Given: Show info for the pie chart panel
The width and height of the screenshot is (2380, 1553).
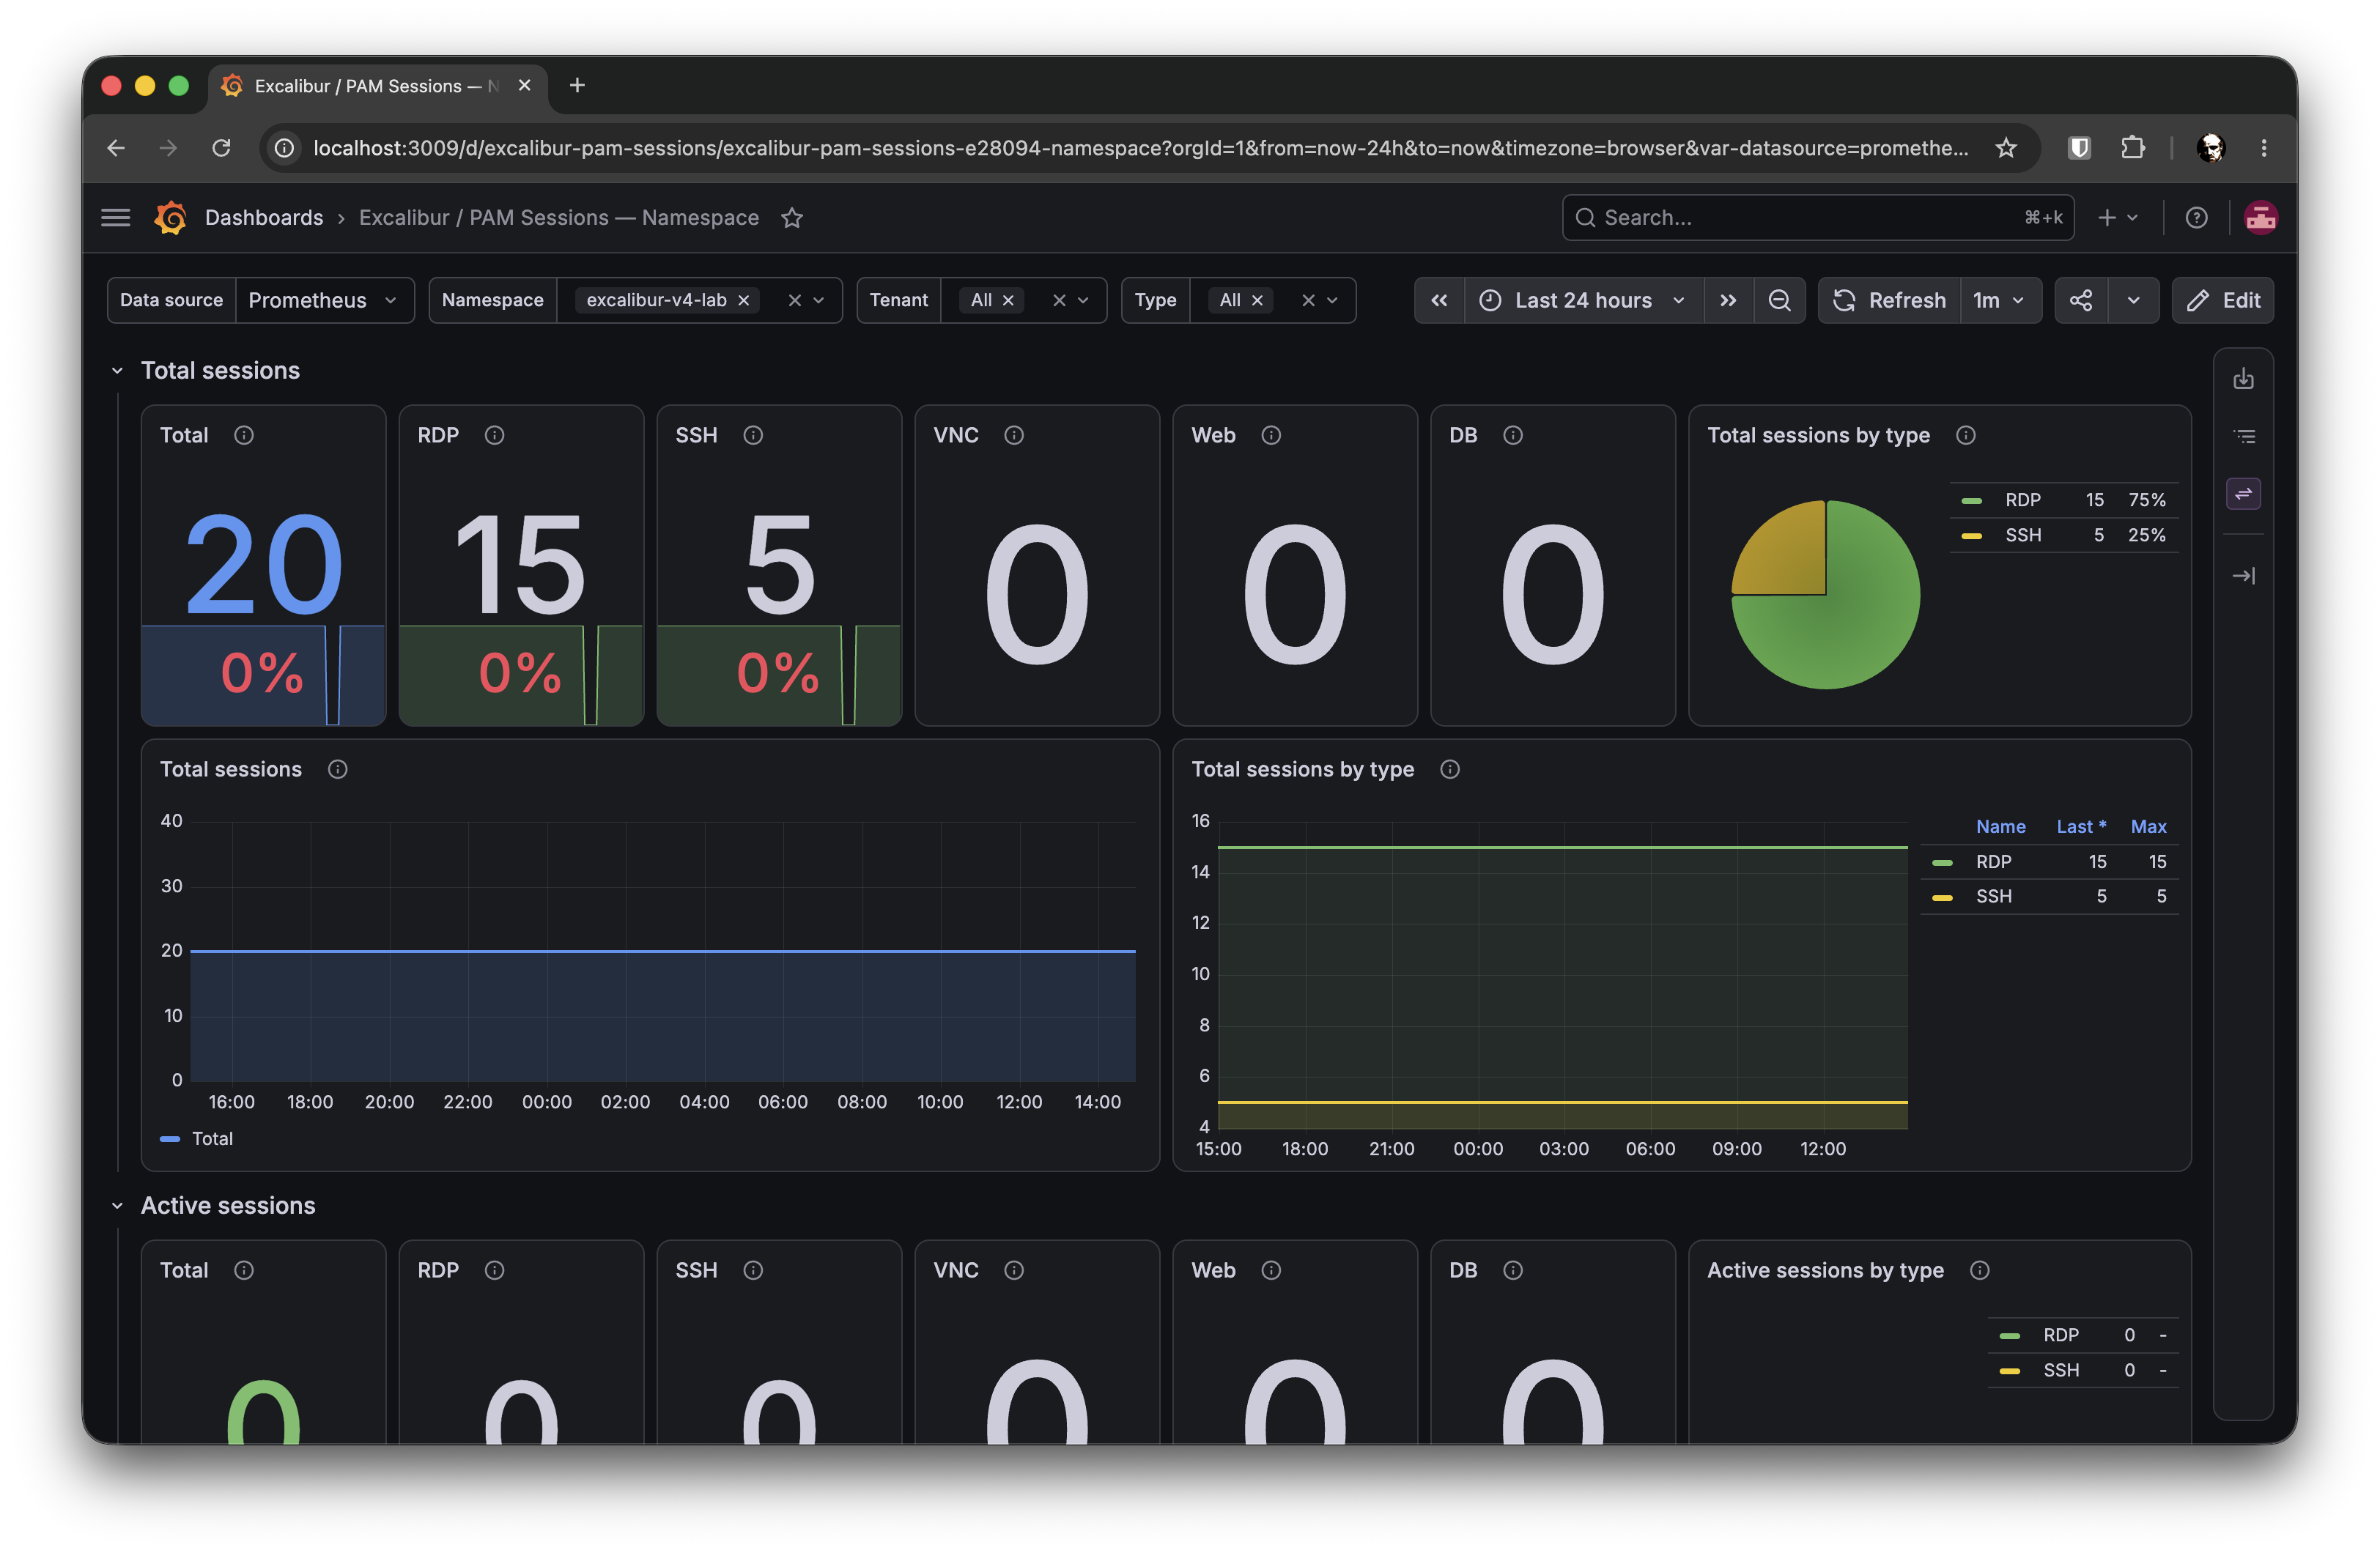Looking at the screenshot, I should pyautogui.click(x=1966, y=435).
